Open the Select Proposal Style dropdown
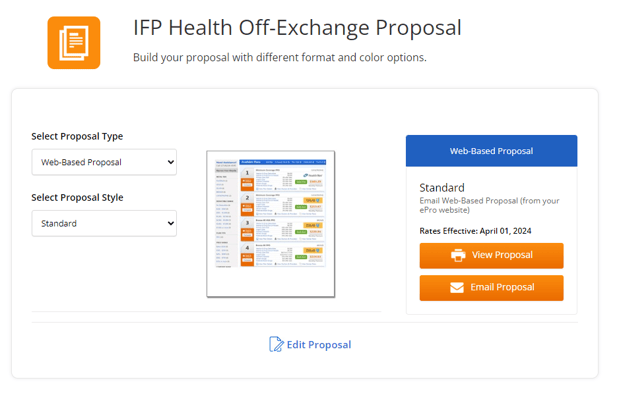Screen dimensions: 619x395 104,223
